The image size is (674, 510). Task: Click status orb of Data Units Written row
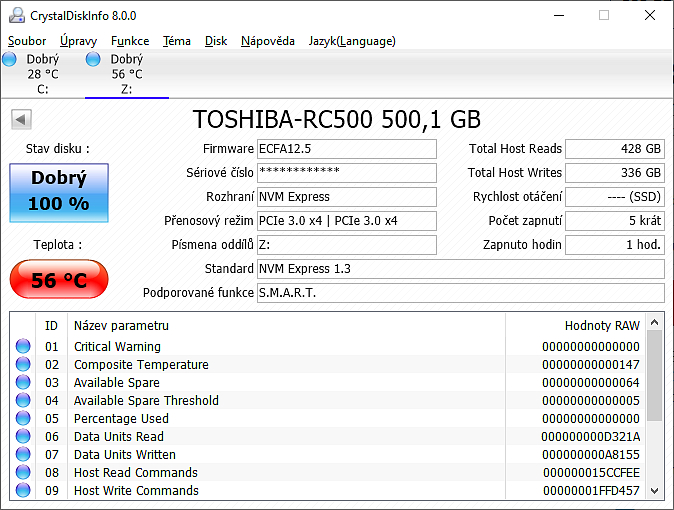point(23,454)
